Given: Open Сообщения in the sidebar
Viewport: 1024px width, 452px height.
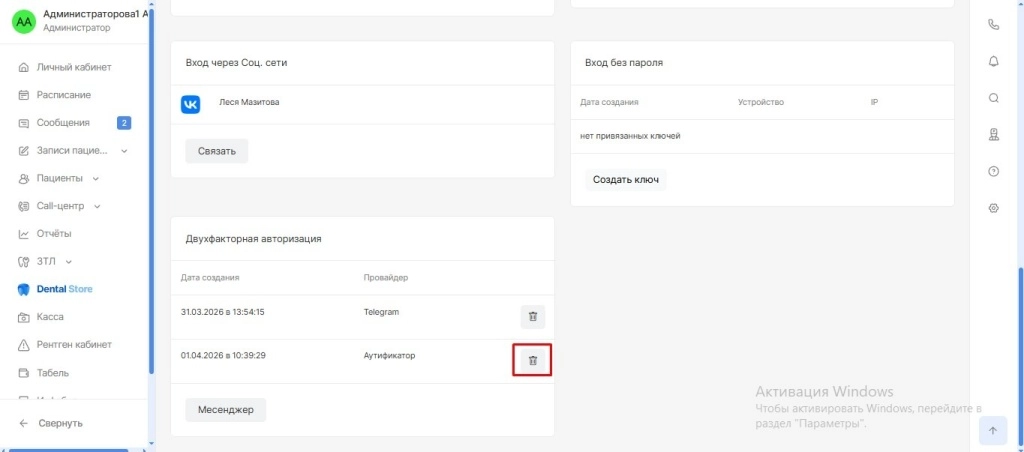Looking at the screenshot, I should (63, 123).
